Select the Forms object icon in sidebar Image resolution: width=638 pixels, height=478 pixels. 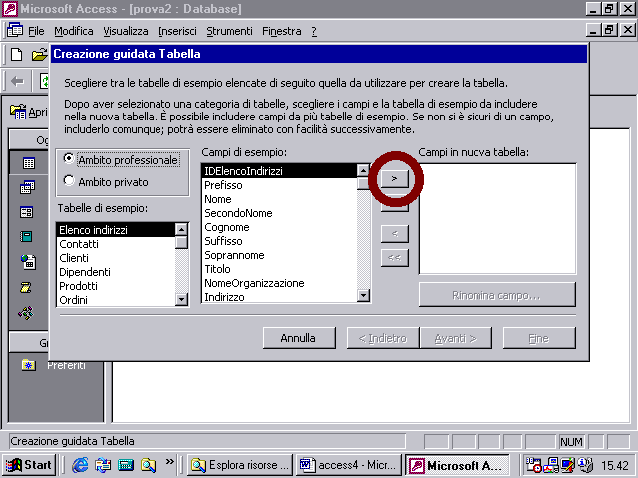(x=26, y=212)
